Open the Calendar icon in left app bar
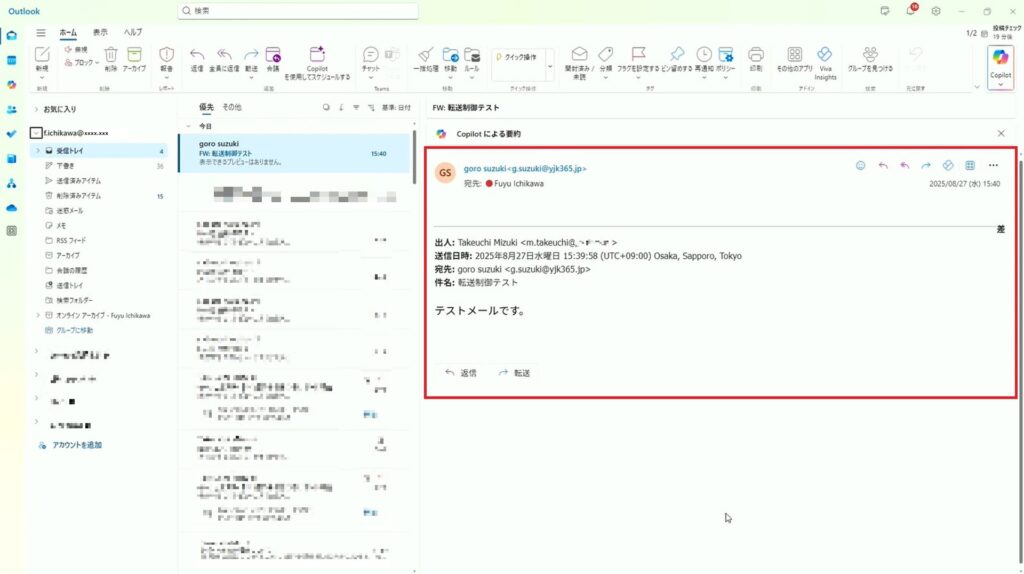This screenshot has height=574, width=1024. (x=12, y=60)
